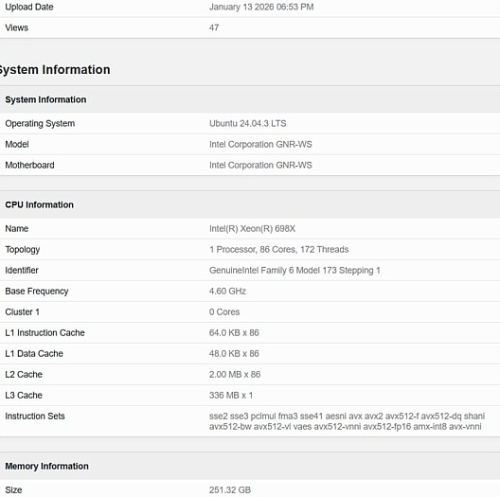The height and width of the screenshot is (497, 500).
Task: Select the Base Frequency 4.60 GHz value
Action: click(227, 291)
